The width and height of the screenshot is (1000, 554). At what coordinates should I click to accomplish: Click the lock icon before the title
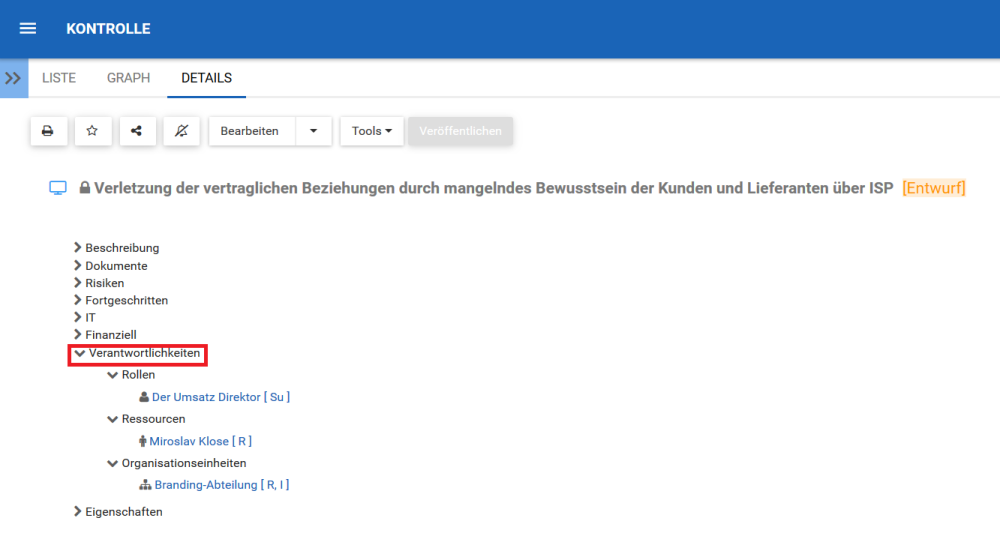[84, 187]
